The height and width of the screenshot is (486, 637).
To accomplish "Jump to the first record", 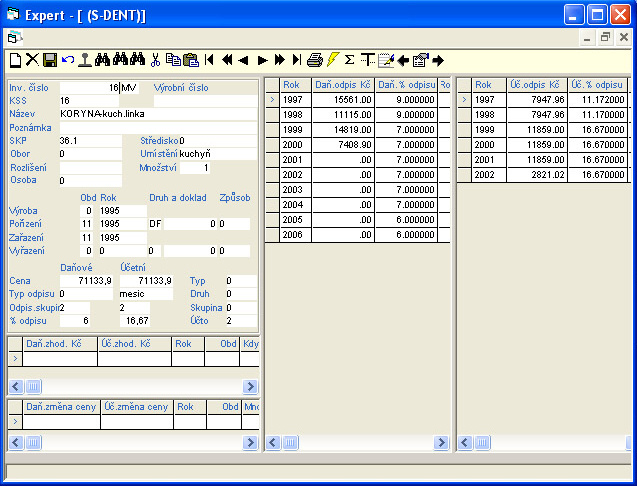I will [210, 60].
